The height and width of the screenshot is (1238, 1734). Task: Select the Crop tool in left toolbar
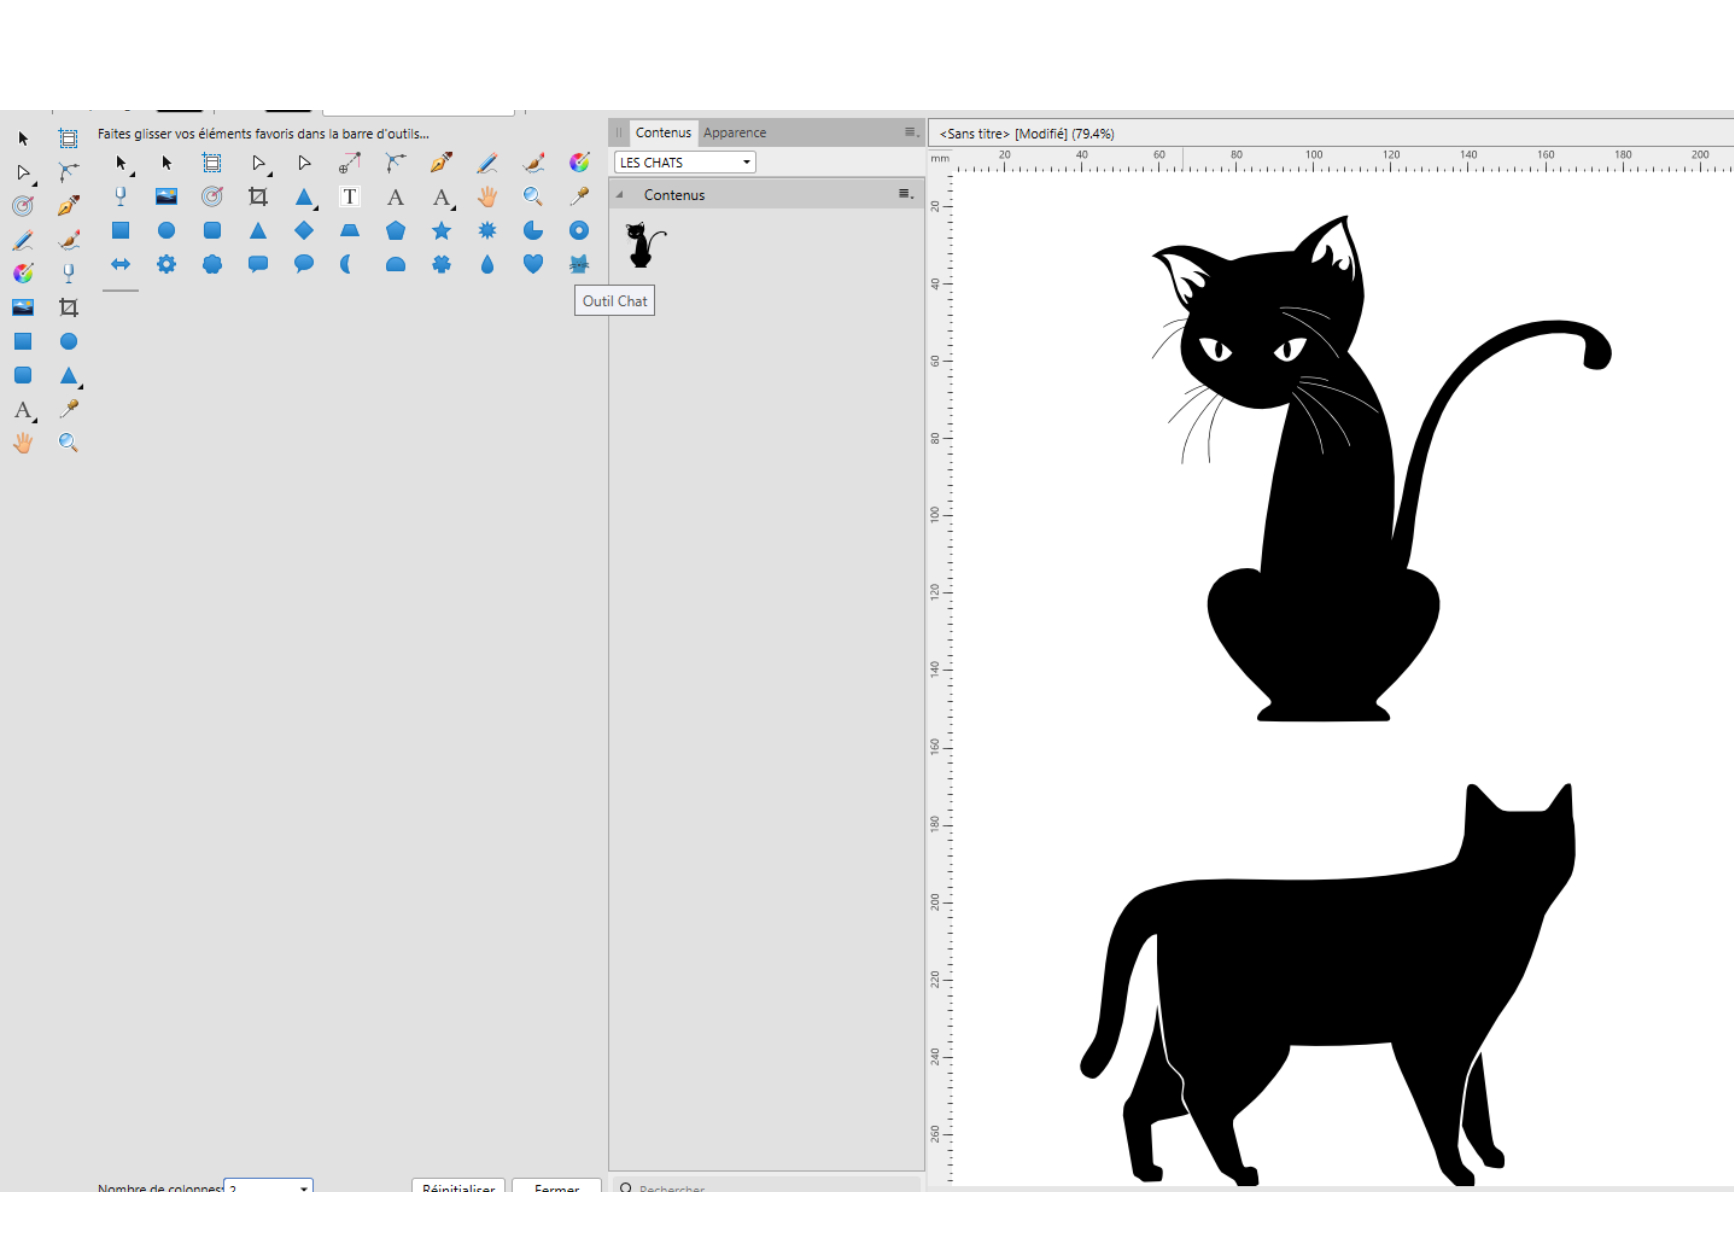pos(68,308)
